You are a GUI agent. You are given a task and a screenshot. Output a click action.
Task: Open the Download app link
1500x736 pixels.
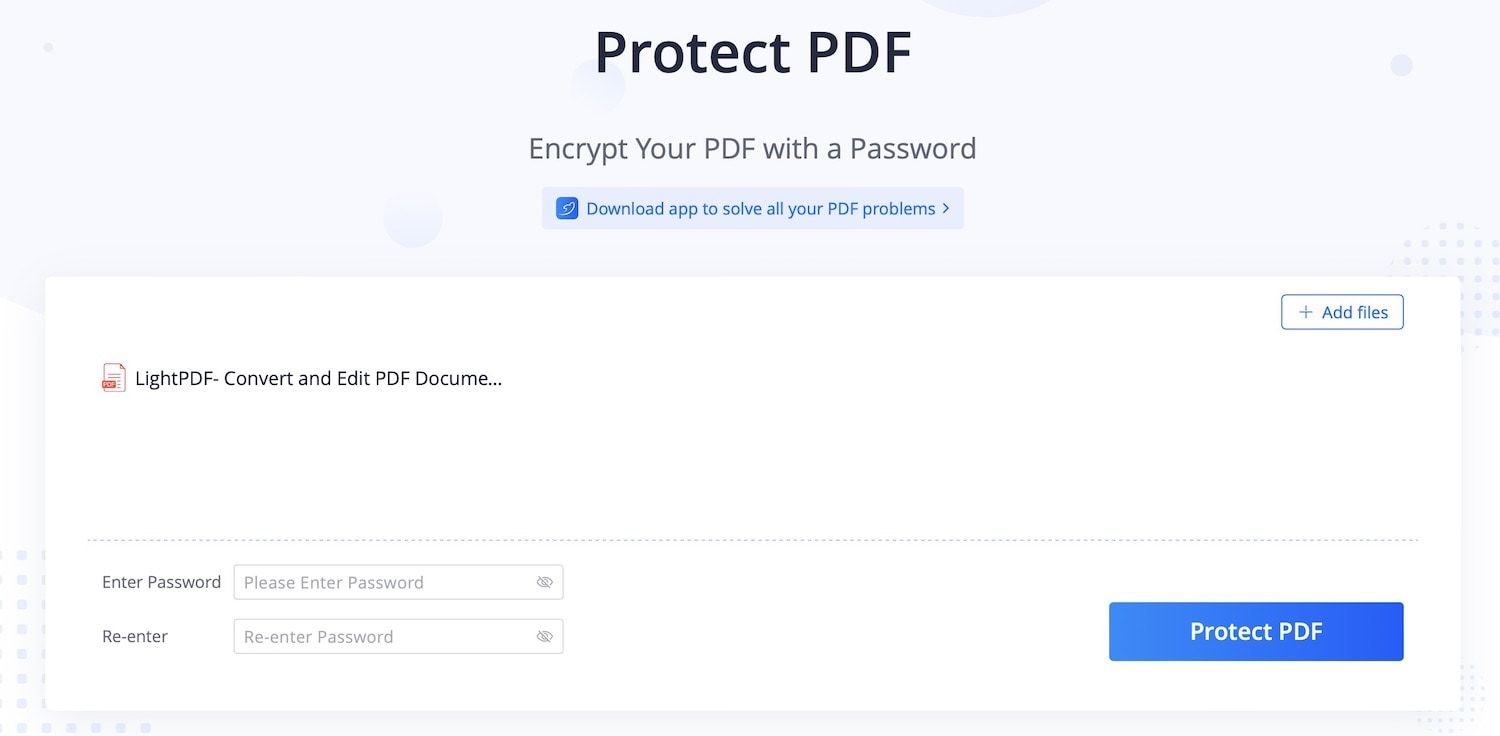click(760, 208)
